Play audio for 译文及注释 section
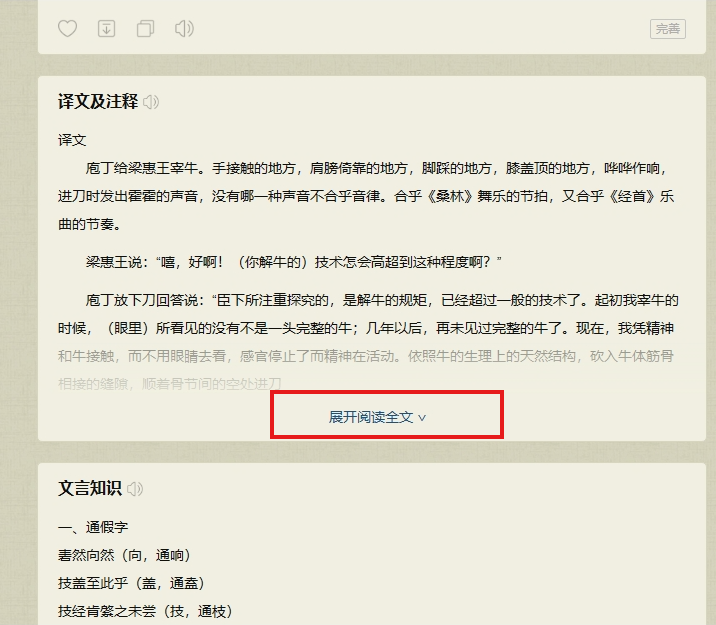 click(151, 102)
